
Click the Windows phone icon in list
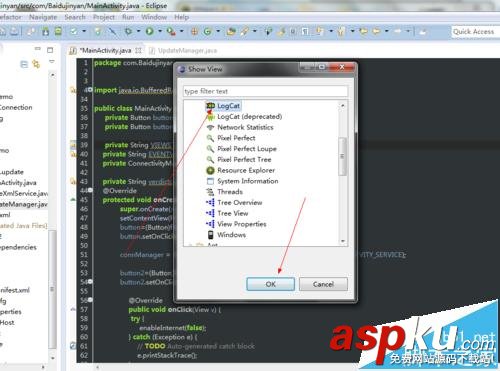pyautogui.click(x=210, y=235)
